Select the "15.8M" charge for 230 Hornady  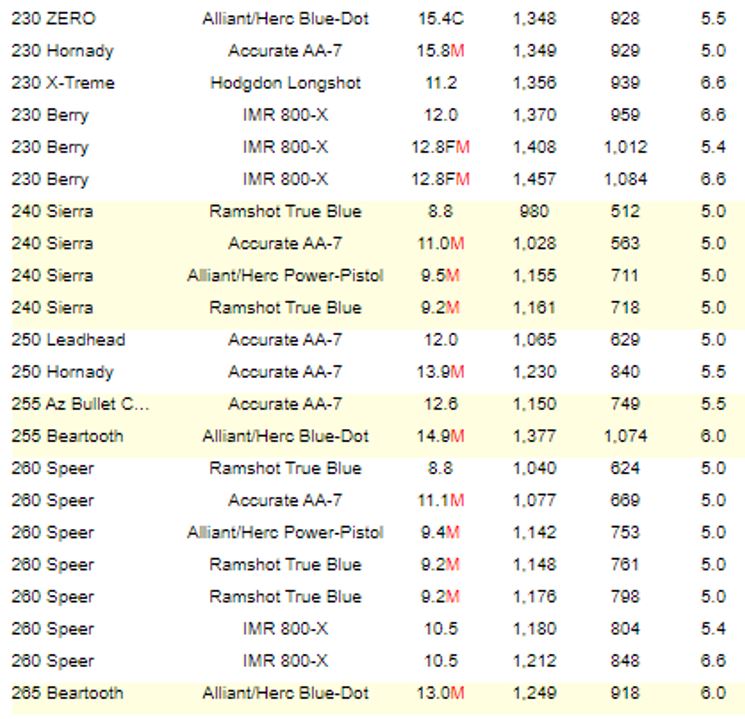coord(440,51)
